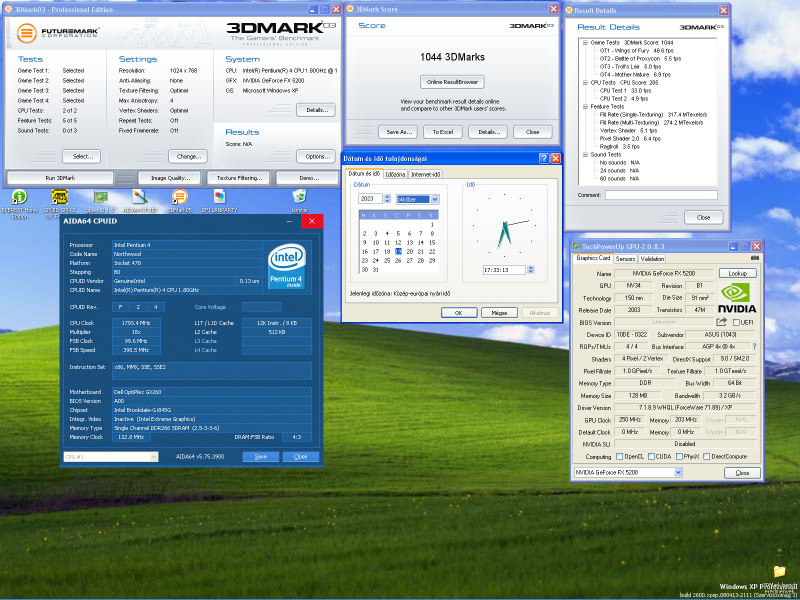Switch to the Internet-idő tab
Viewport: 800px width, 600px height.
click(x=426, y=174)
